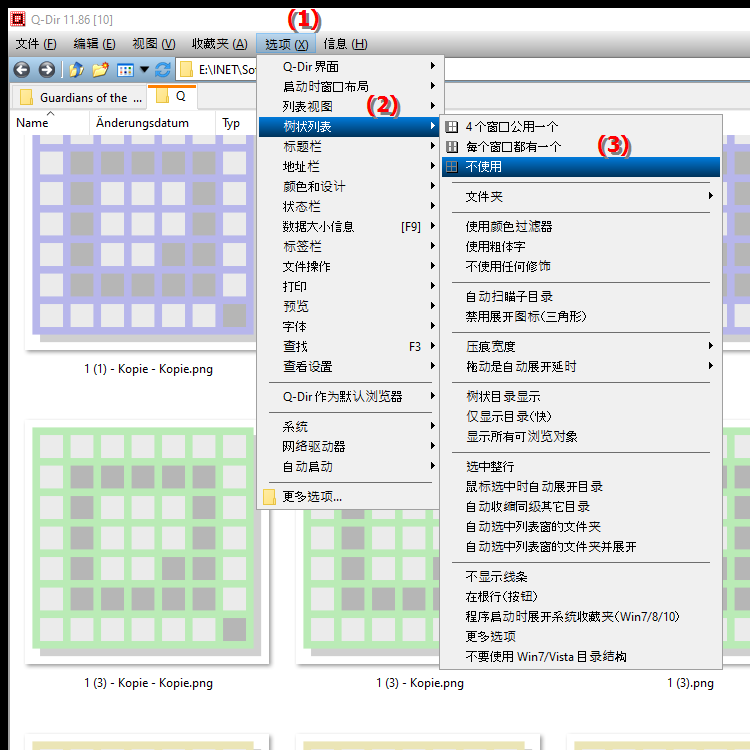Expand the Q-Dir 界面 submenu

[x=349, y=66]
